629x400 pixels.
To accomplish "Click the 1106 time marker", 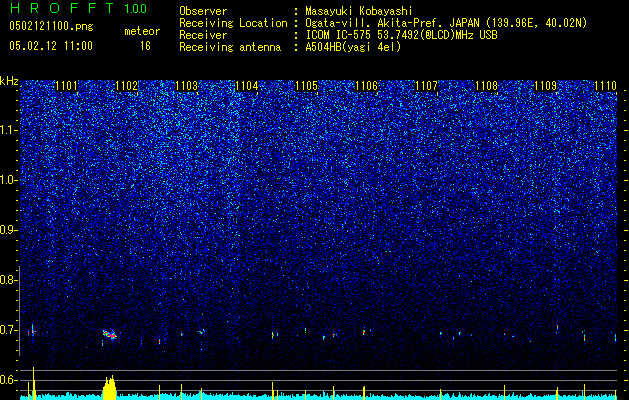I will pyautogui.click(x=367, y=86).
